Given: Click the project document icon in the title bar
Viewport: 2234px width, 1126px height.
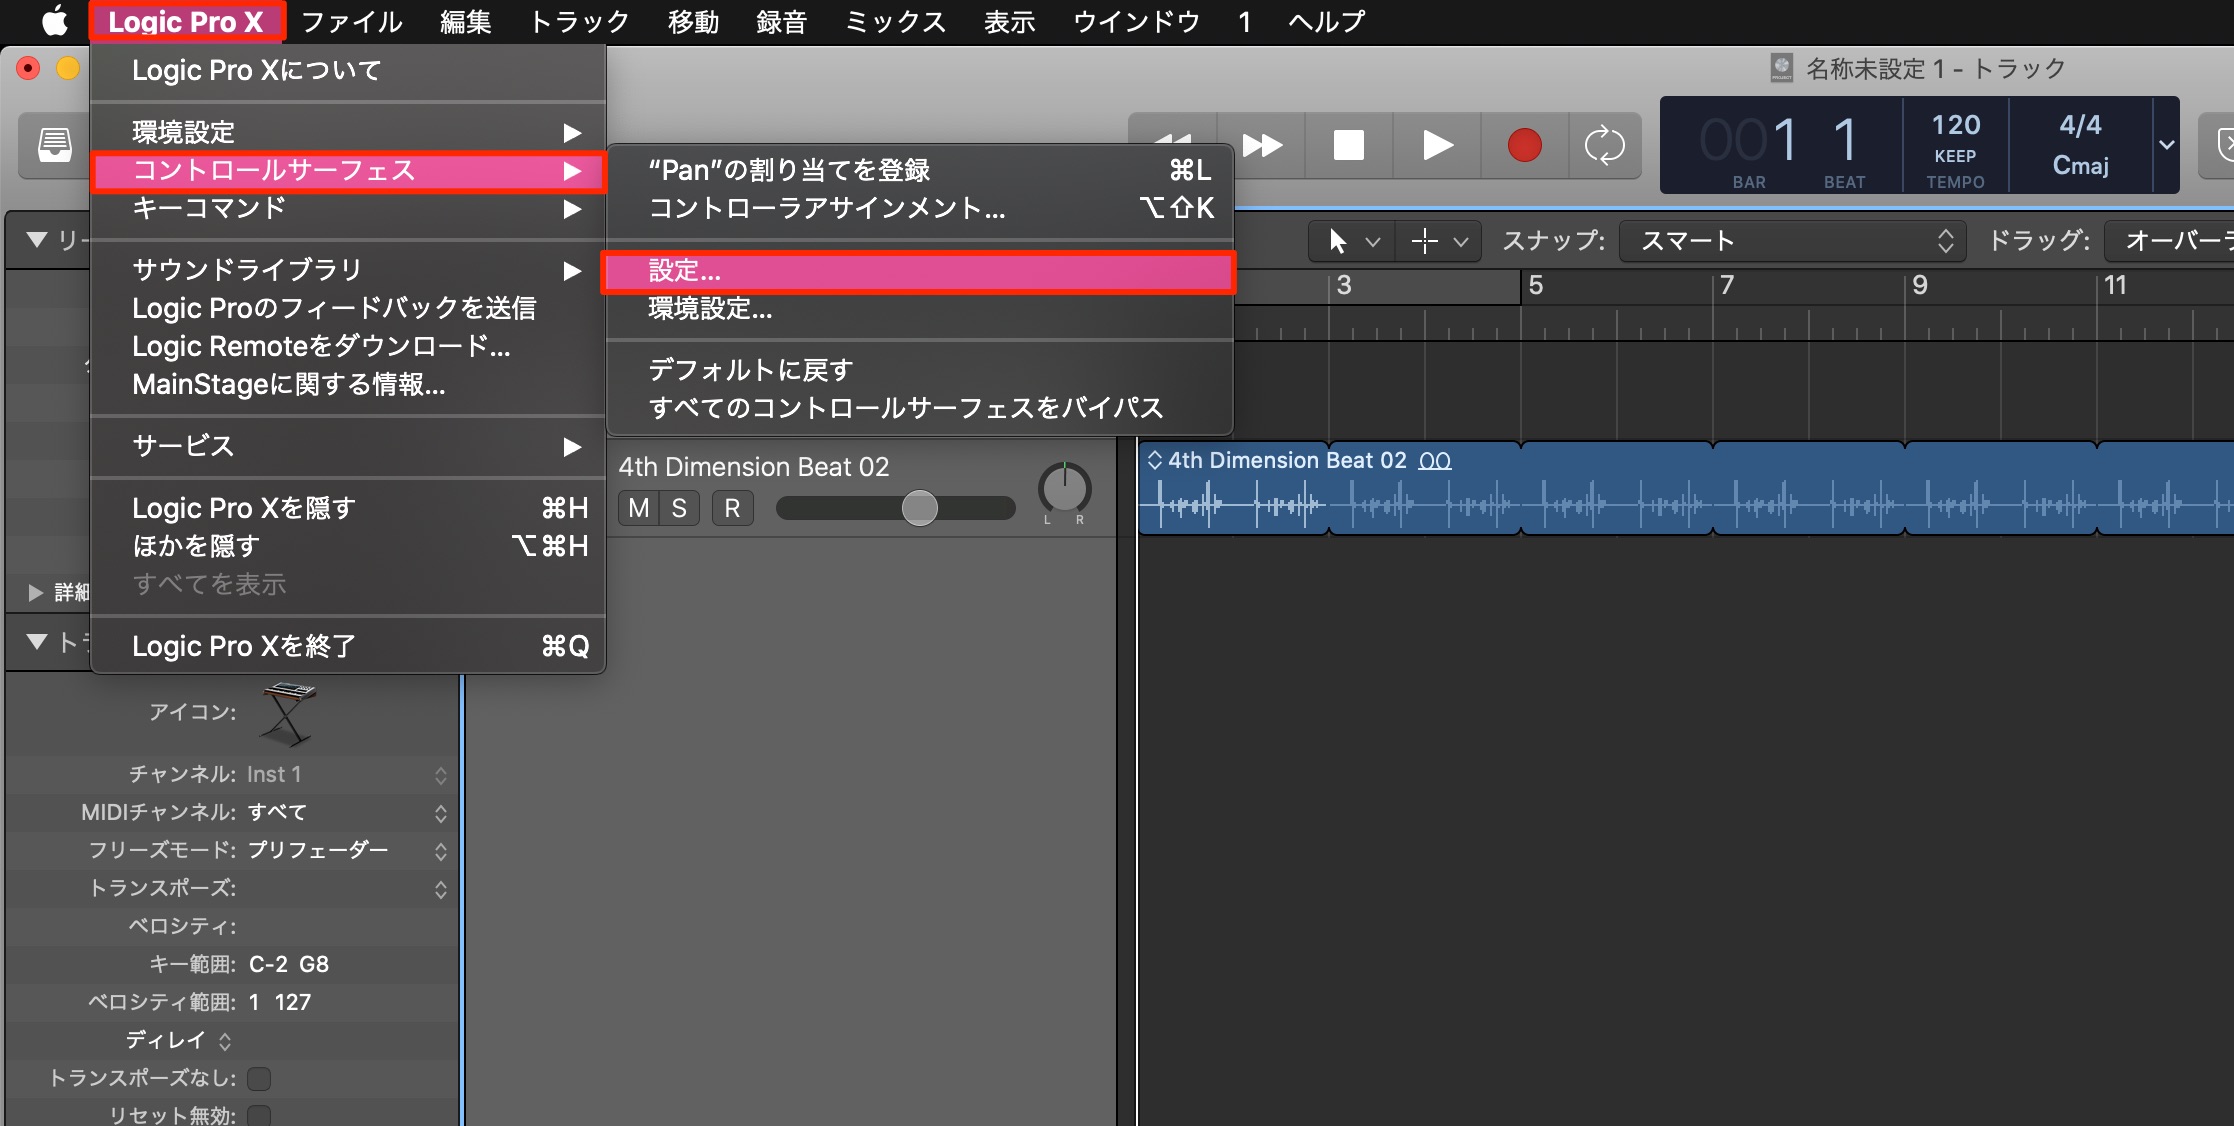Looking at the screenshot, I should (1782, 68).
